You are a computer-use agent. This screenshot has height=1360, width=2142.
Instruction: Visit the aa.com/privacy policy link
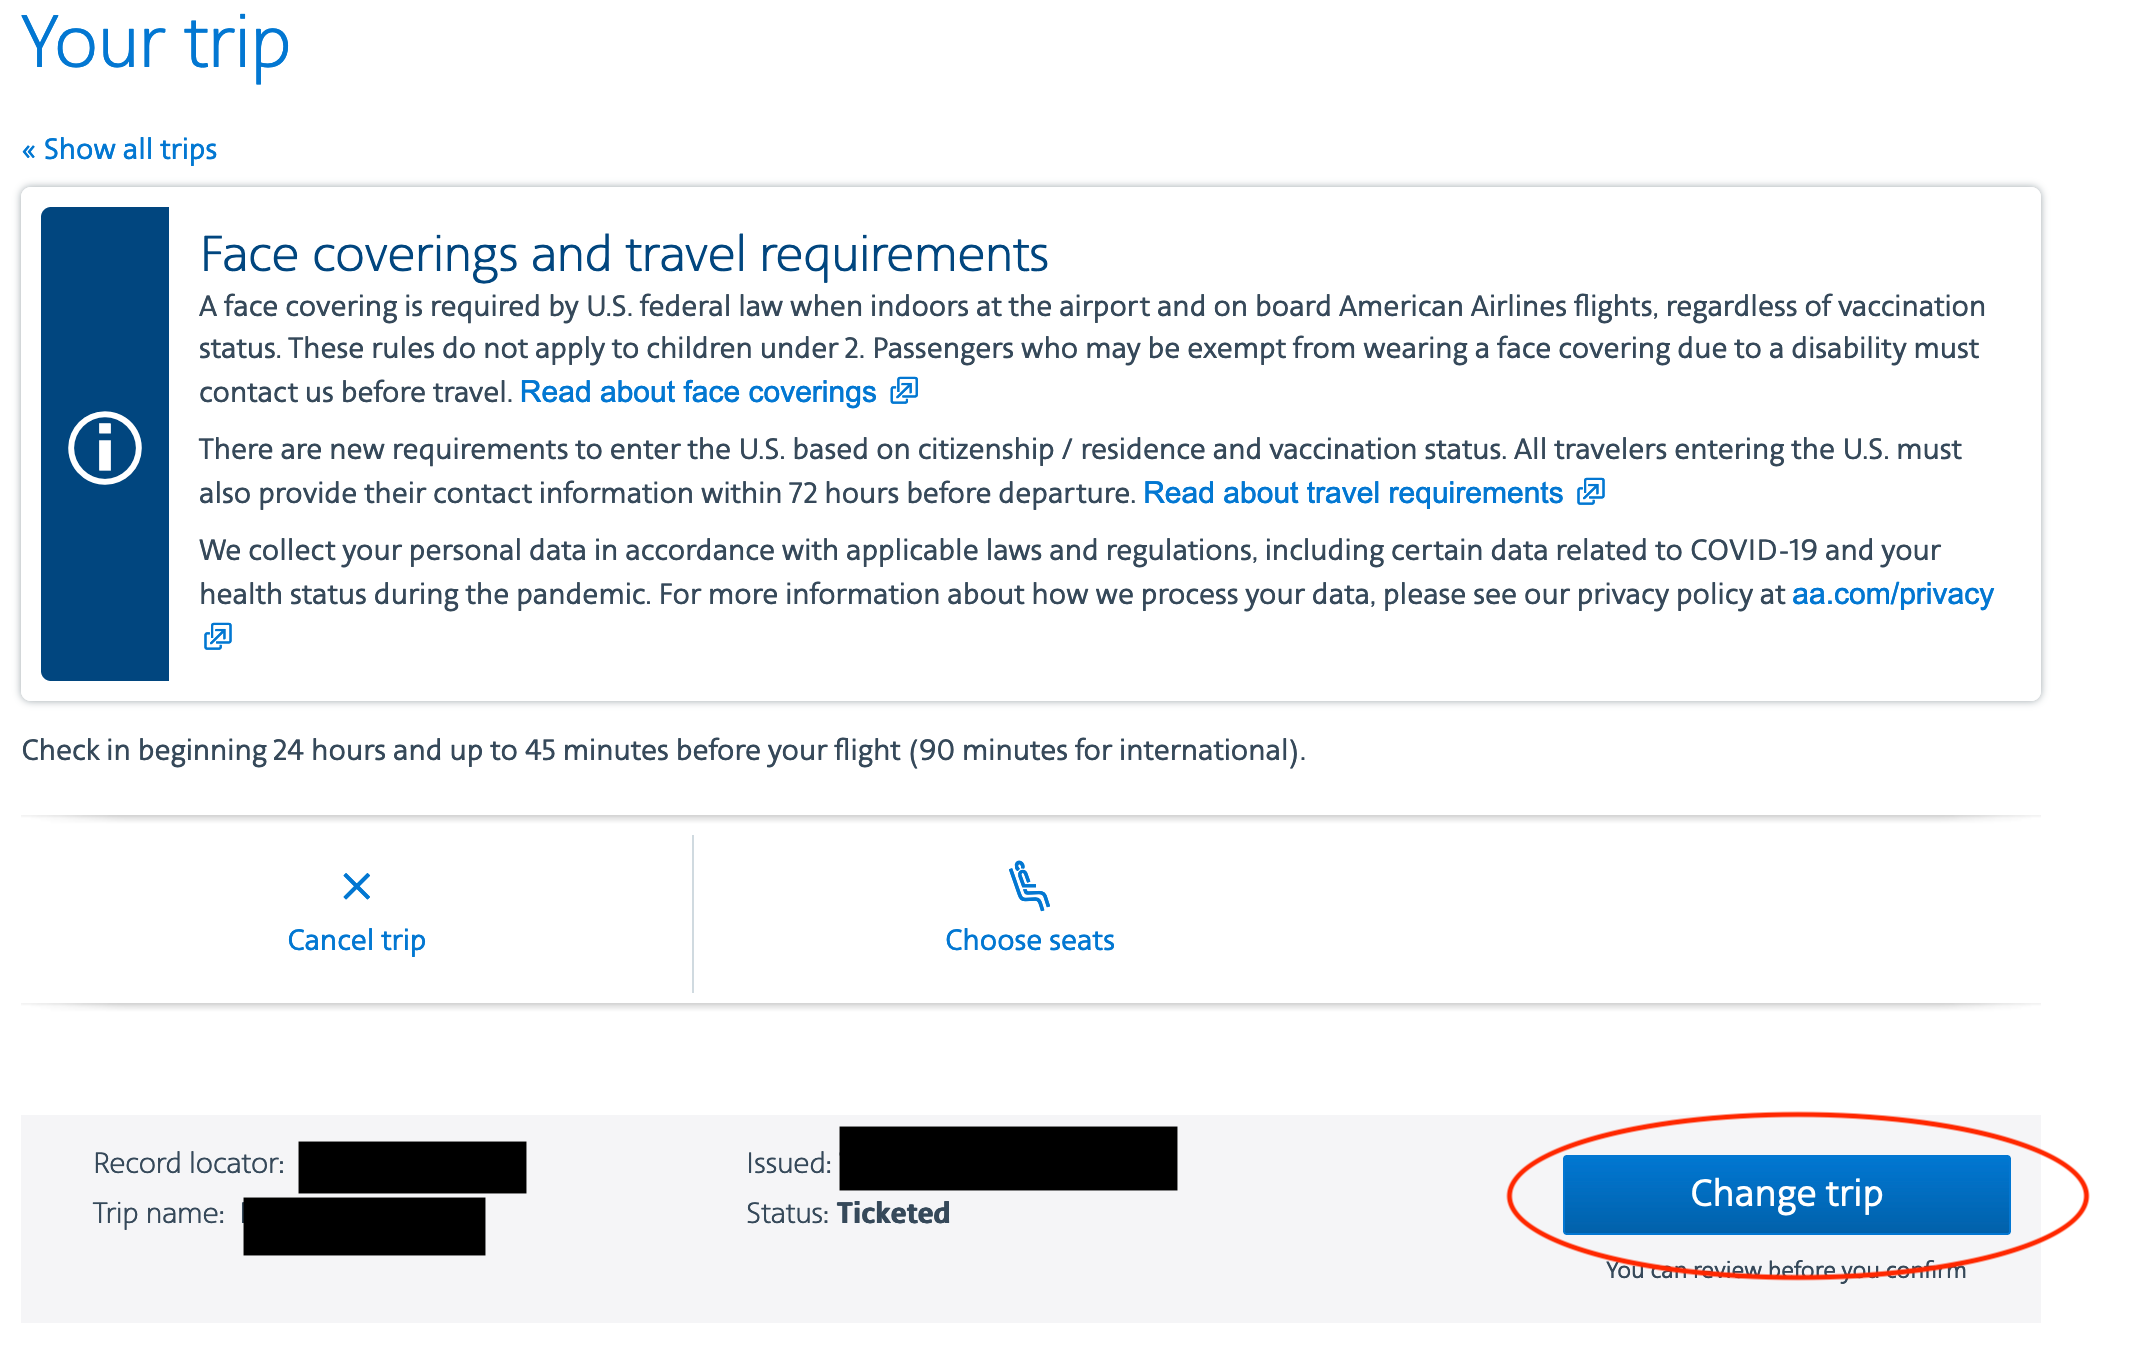(1892, 594)
